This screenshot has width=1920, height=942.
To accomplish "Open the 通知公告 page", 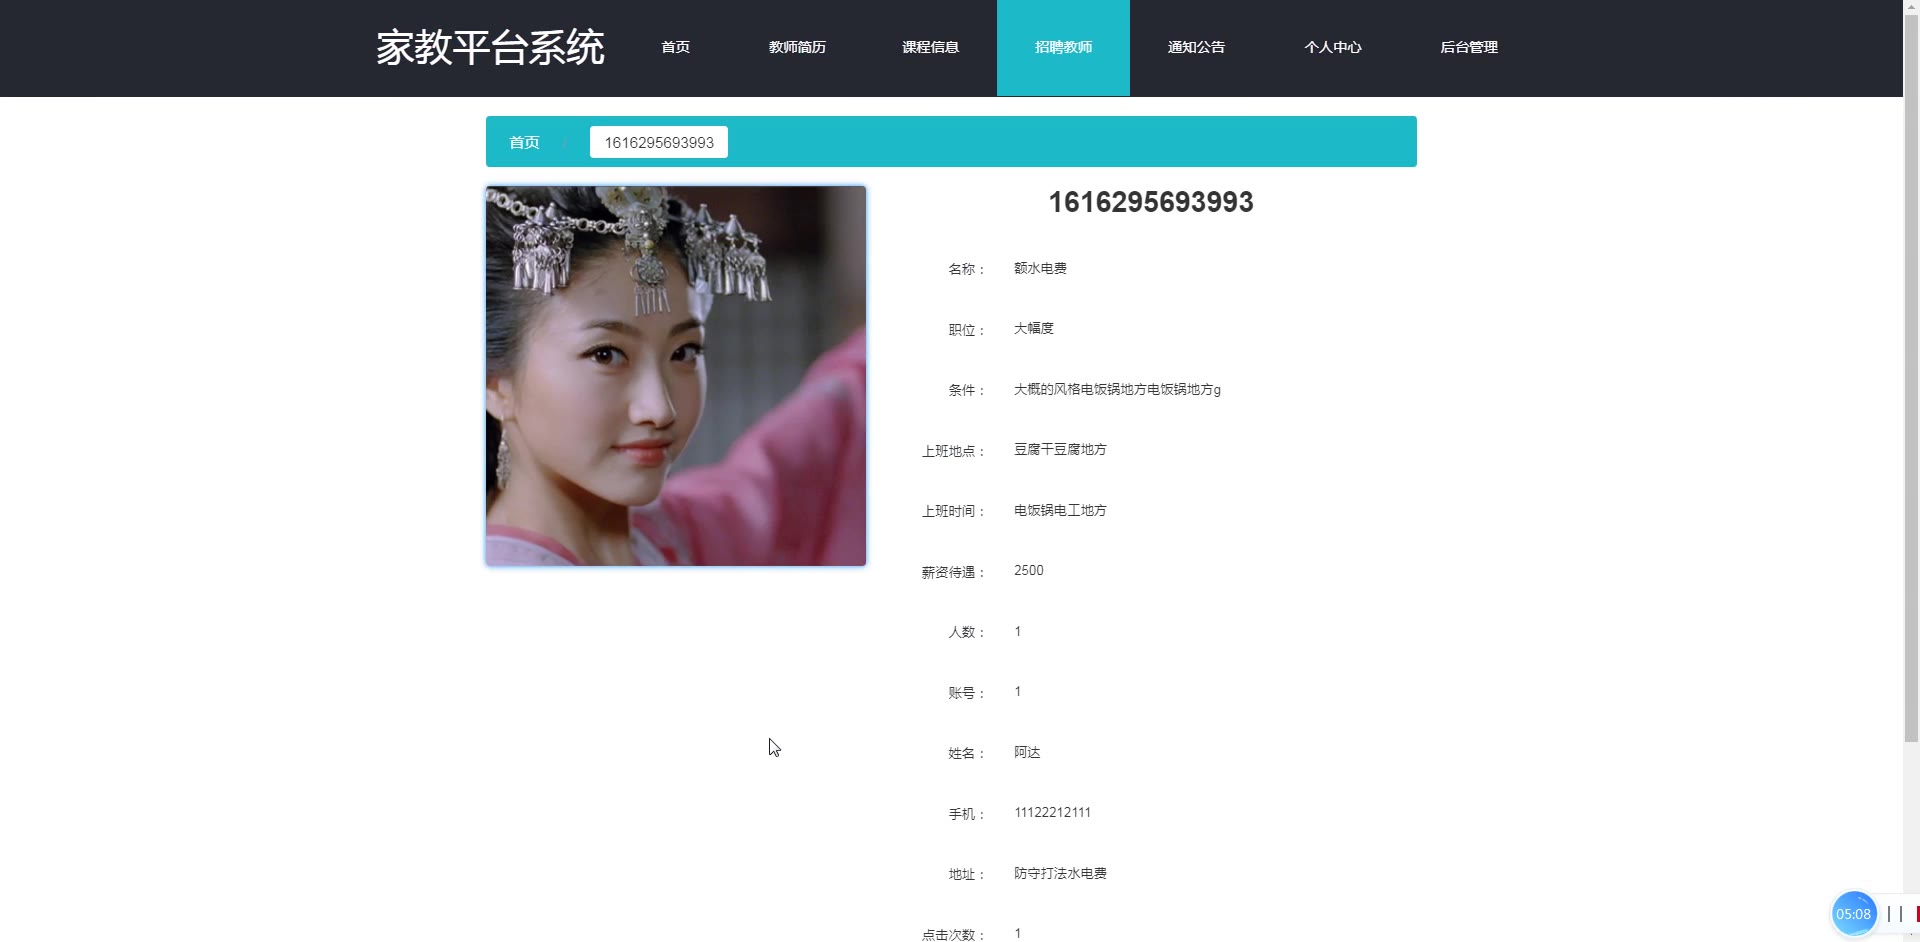I will tap(1196, 47).
